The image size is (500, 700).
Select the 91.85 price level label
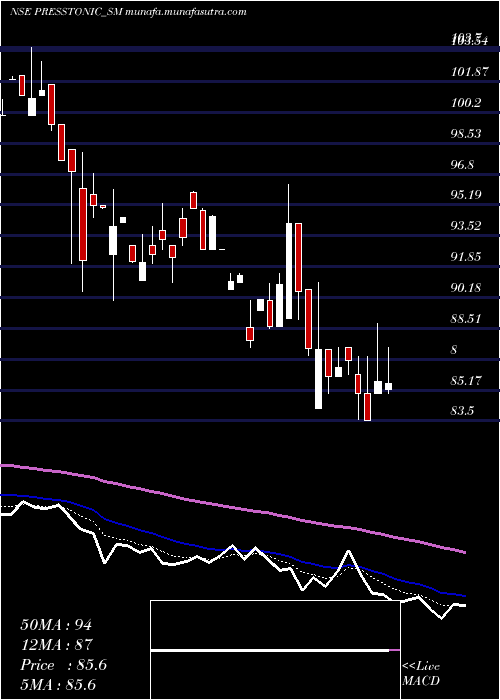pyautogui.click(x=466, y=257)
